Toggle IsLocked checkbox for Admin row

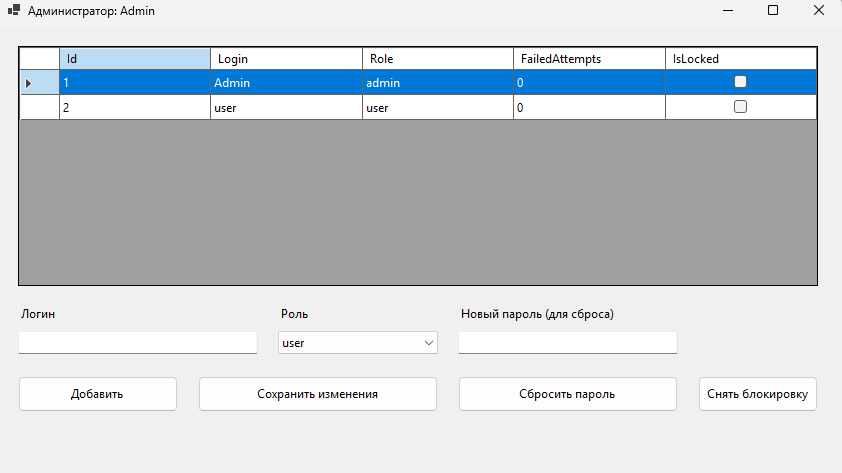[740, 82]
